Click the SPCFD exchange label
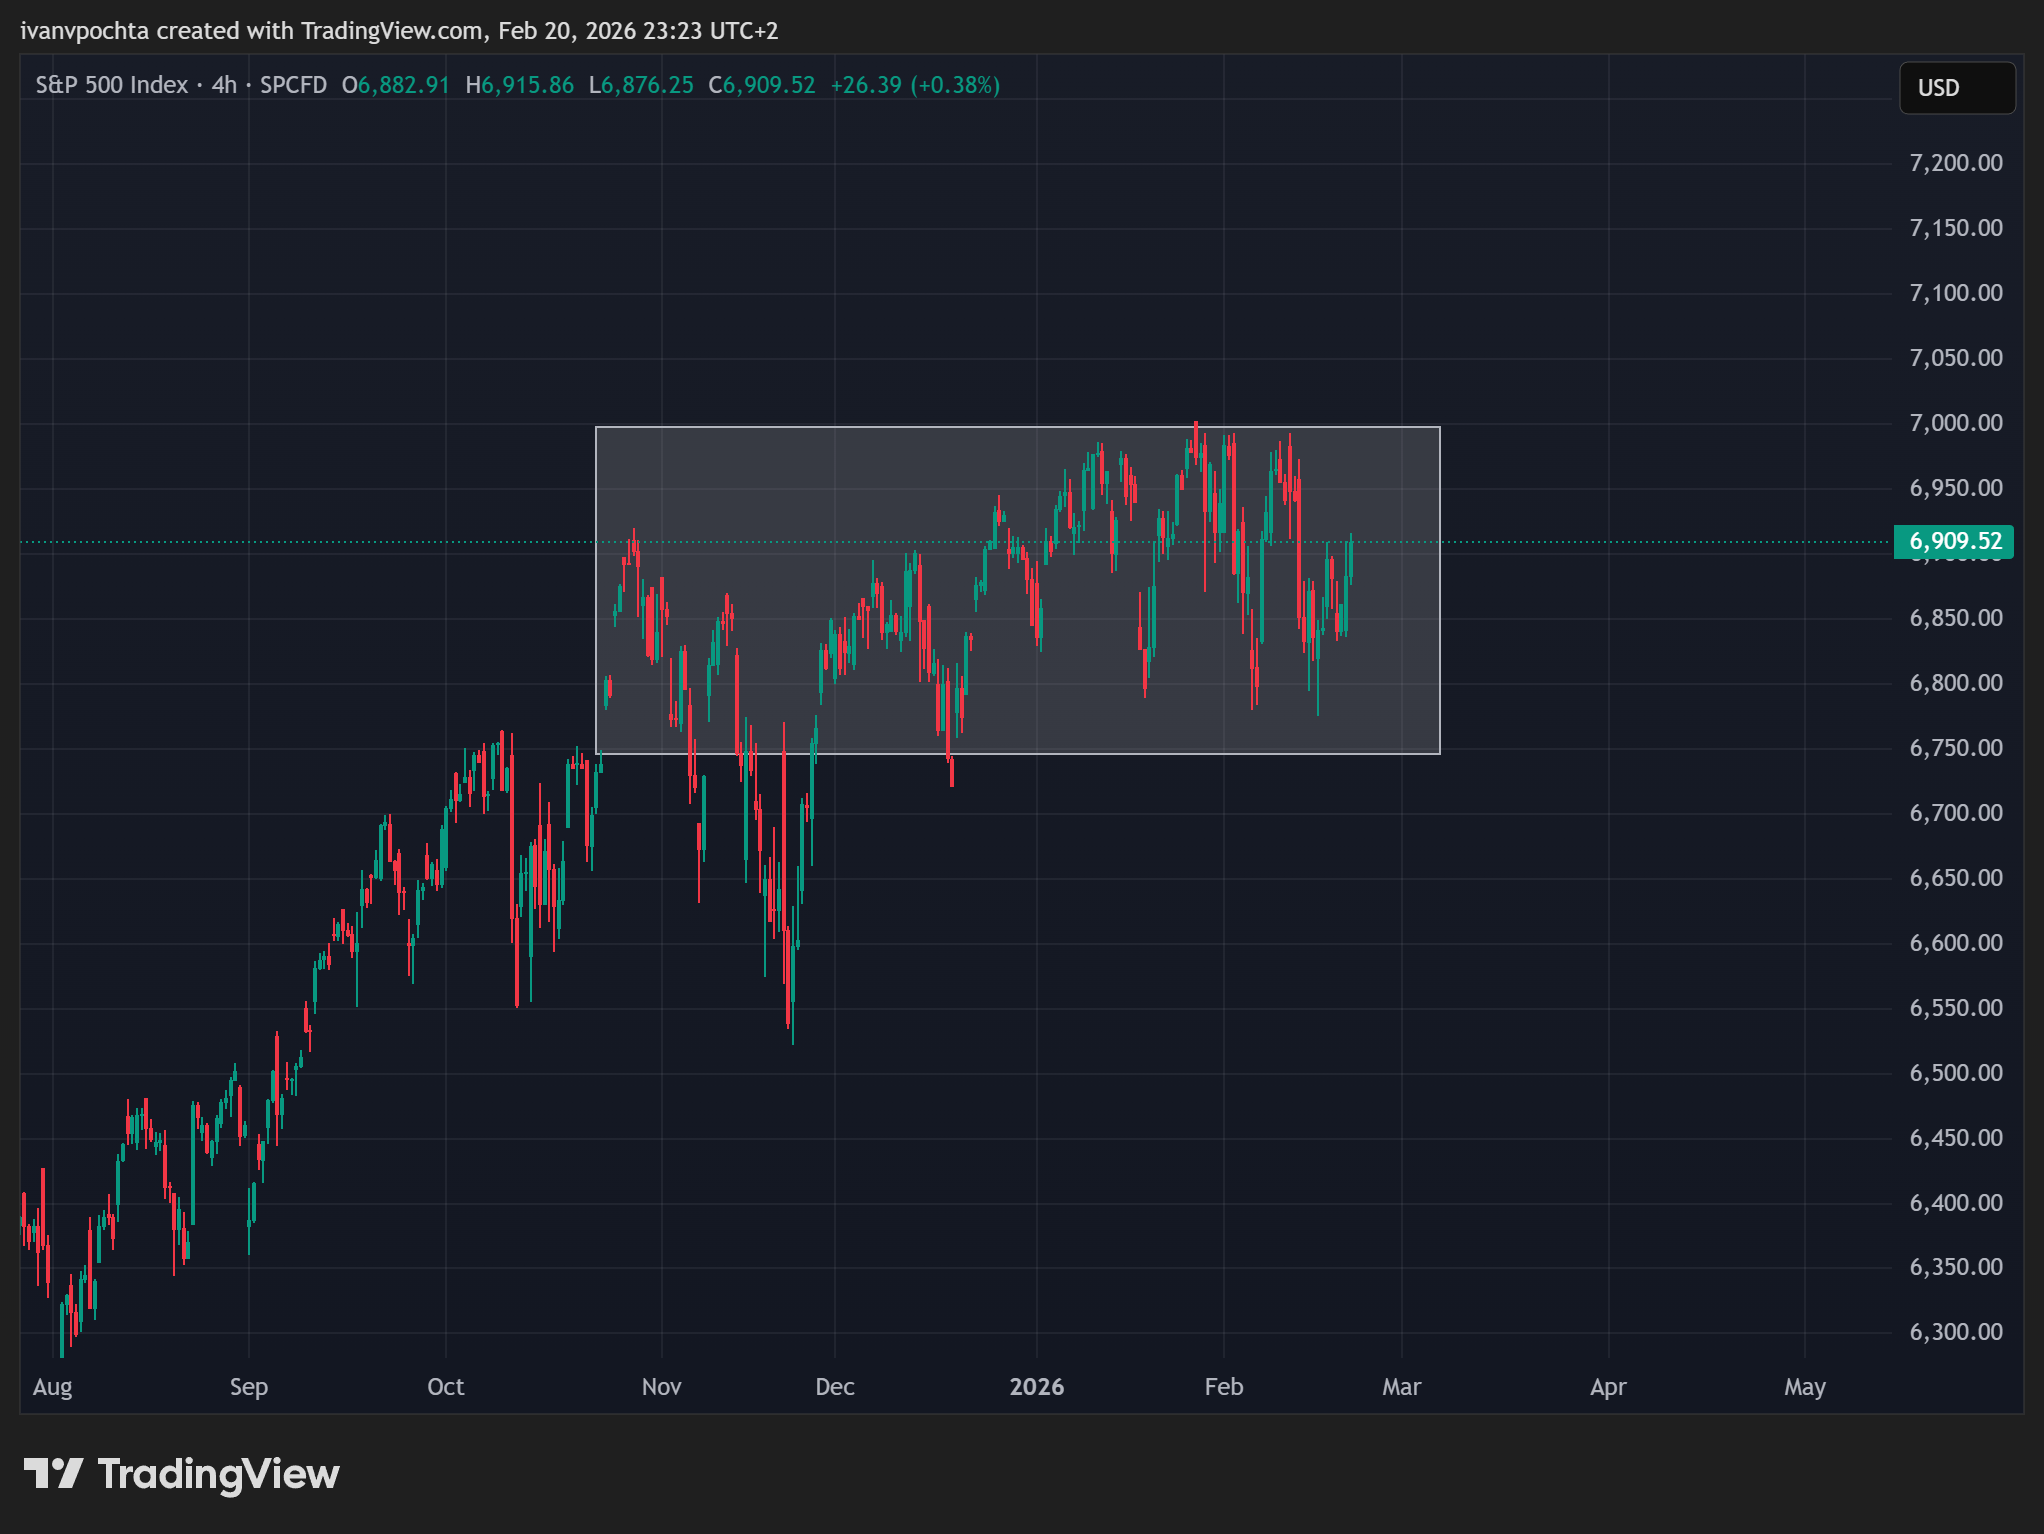2044x1534 pixels. [x=293, y=85]
